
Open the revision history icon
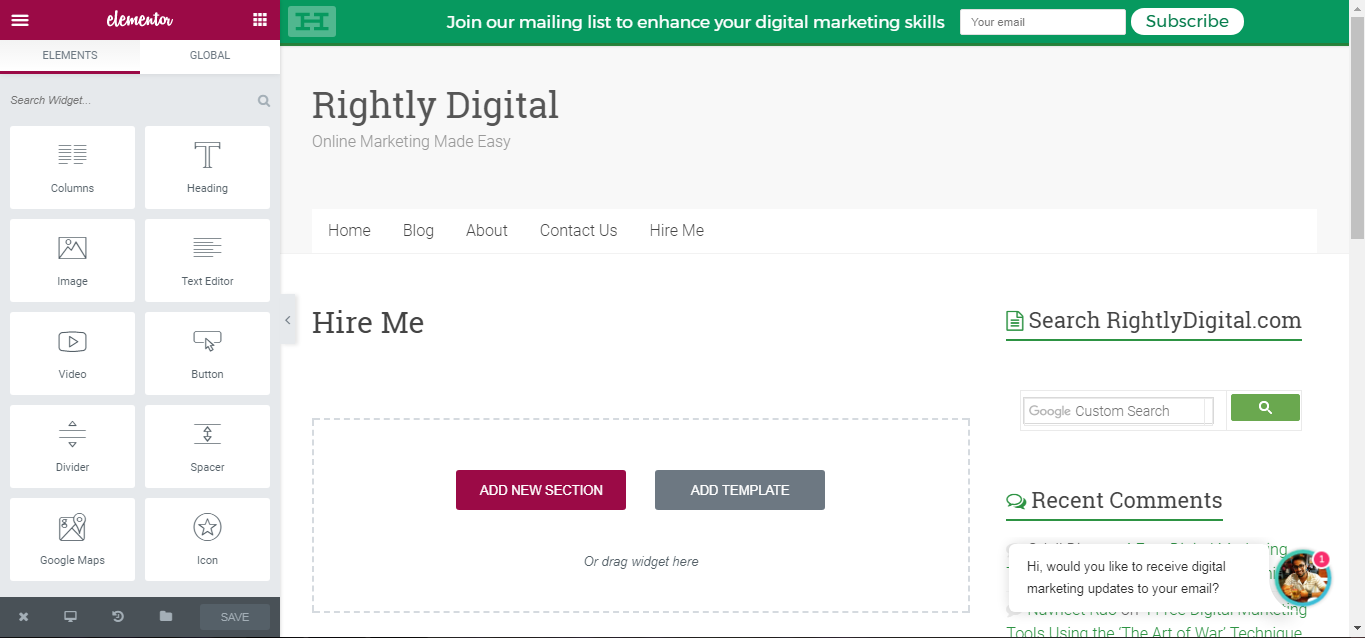coord(118,617)
